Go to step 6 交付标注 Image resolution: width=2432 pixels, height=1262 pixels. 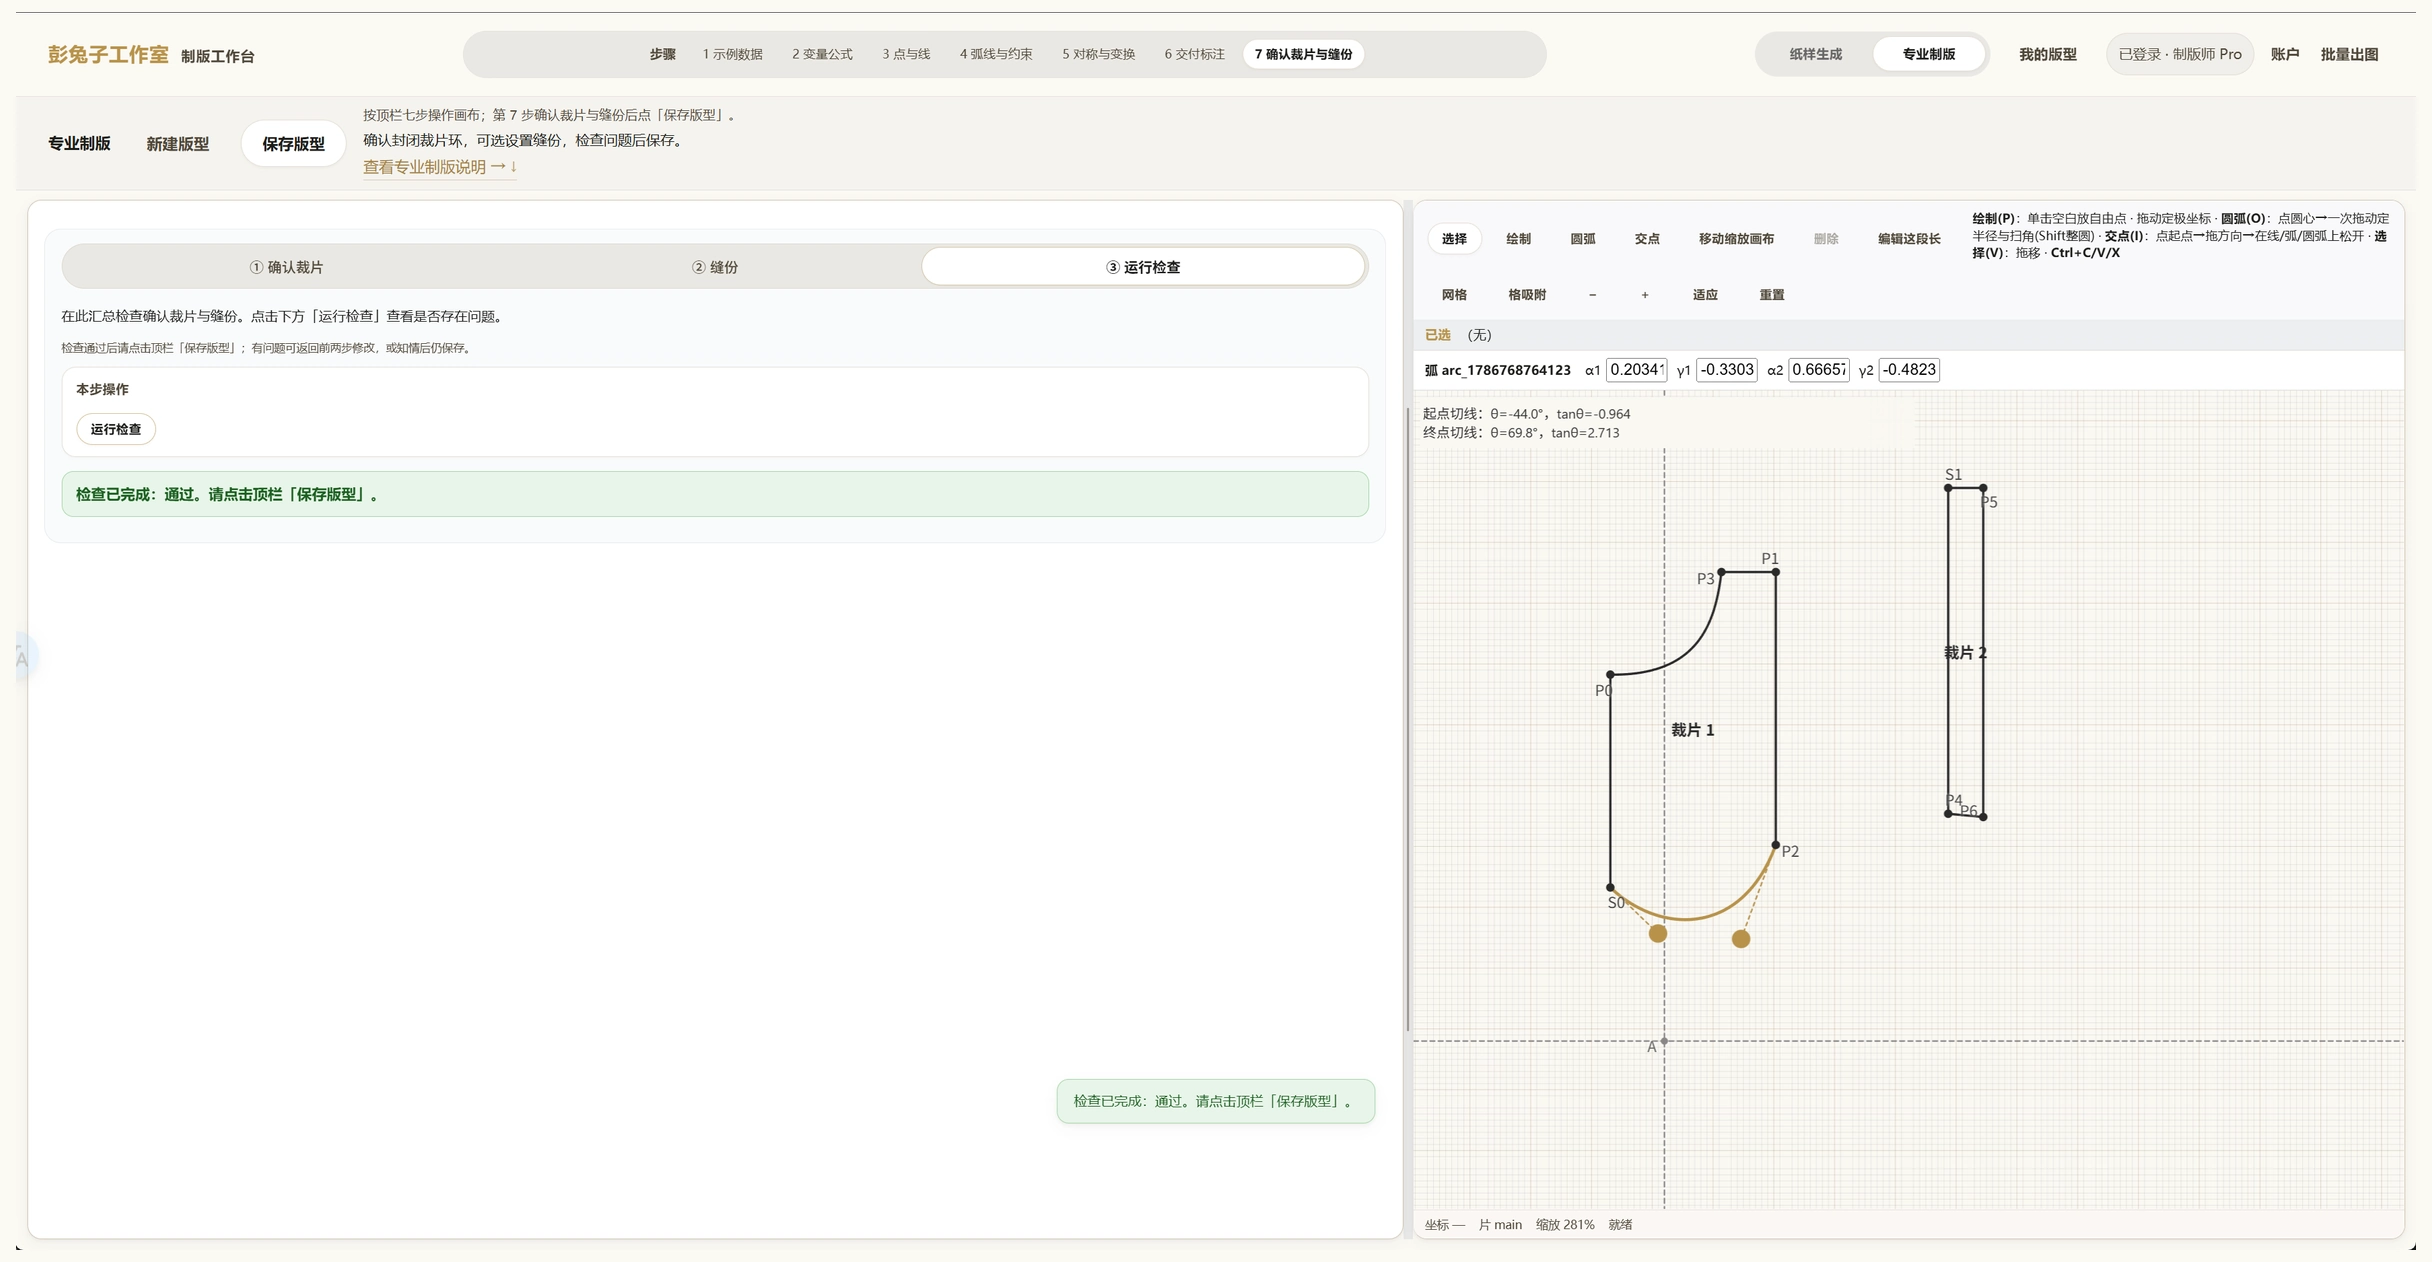point(1194,54)
